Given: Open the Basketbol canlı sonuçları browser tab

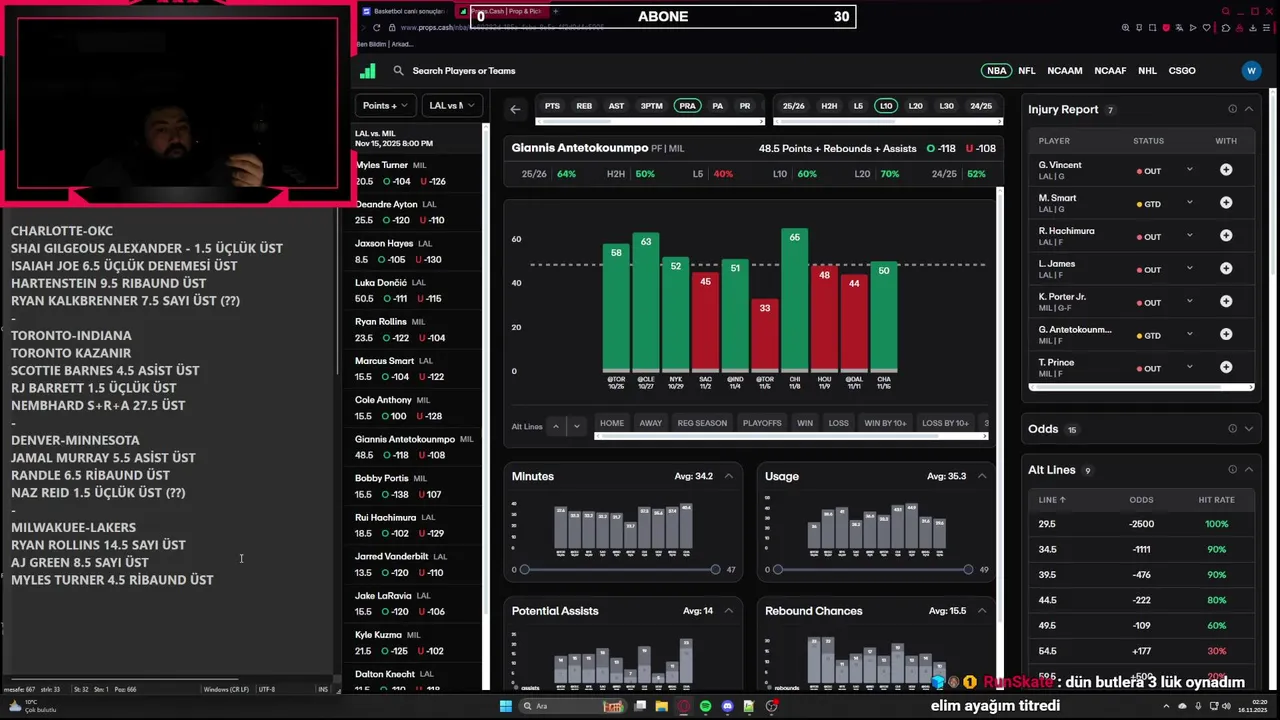Looking at the screenshot, I should click(408, 11).
